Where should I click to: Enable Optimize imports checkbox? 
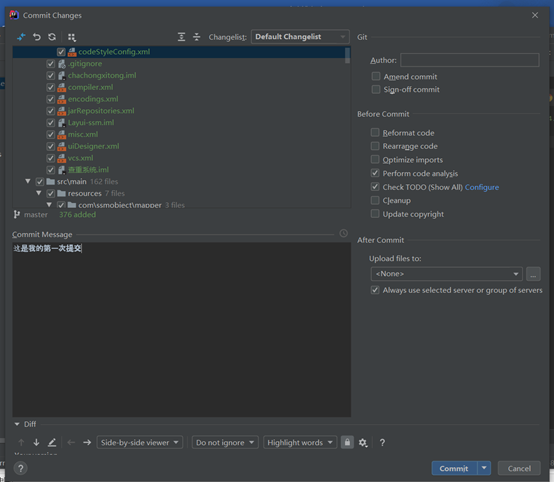click(x=375, y=159)
